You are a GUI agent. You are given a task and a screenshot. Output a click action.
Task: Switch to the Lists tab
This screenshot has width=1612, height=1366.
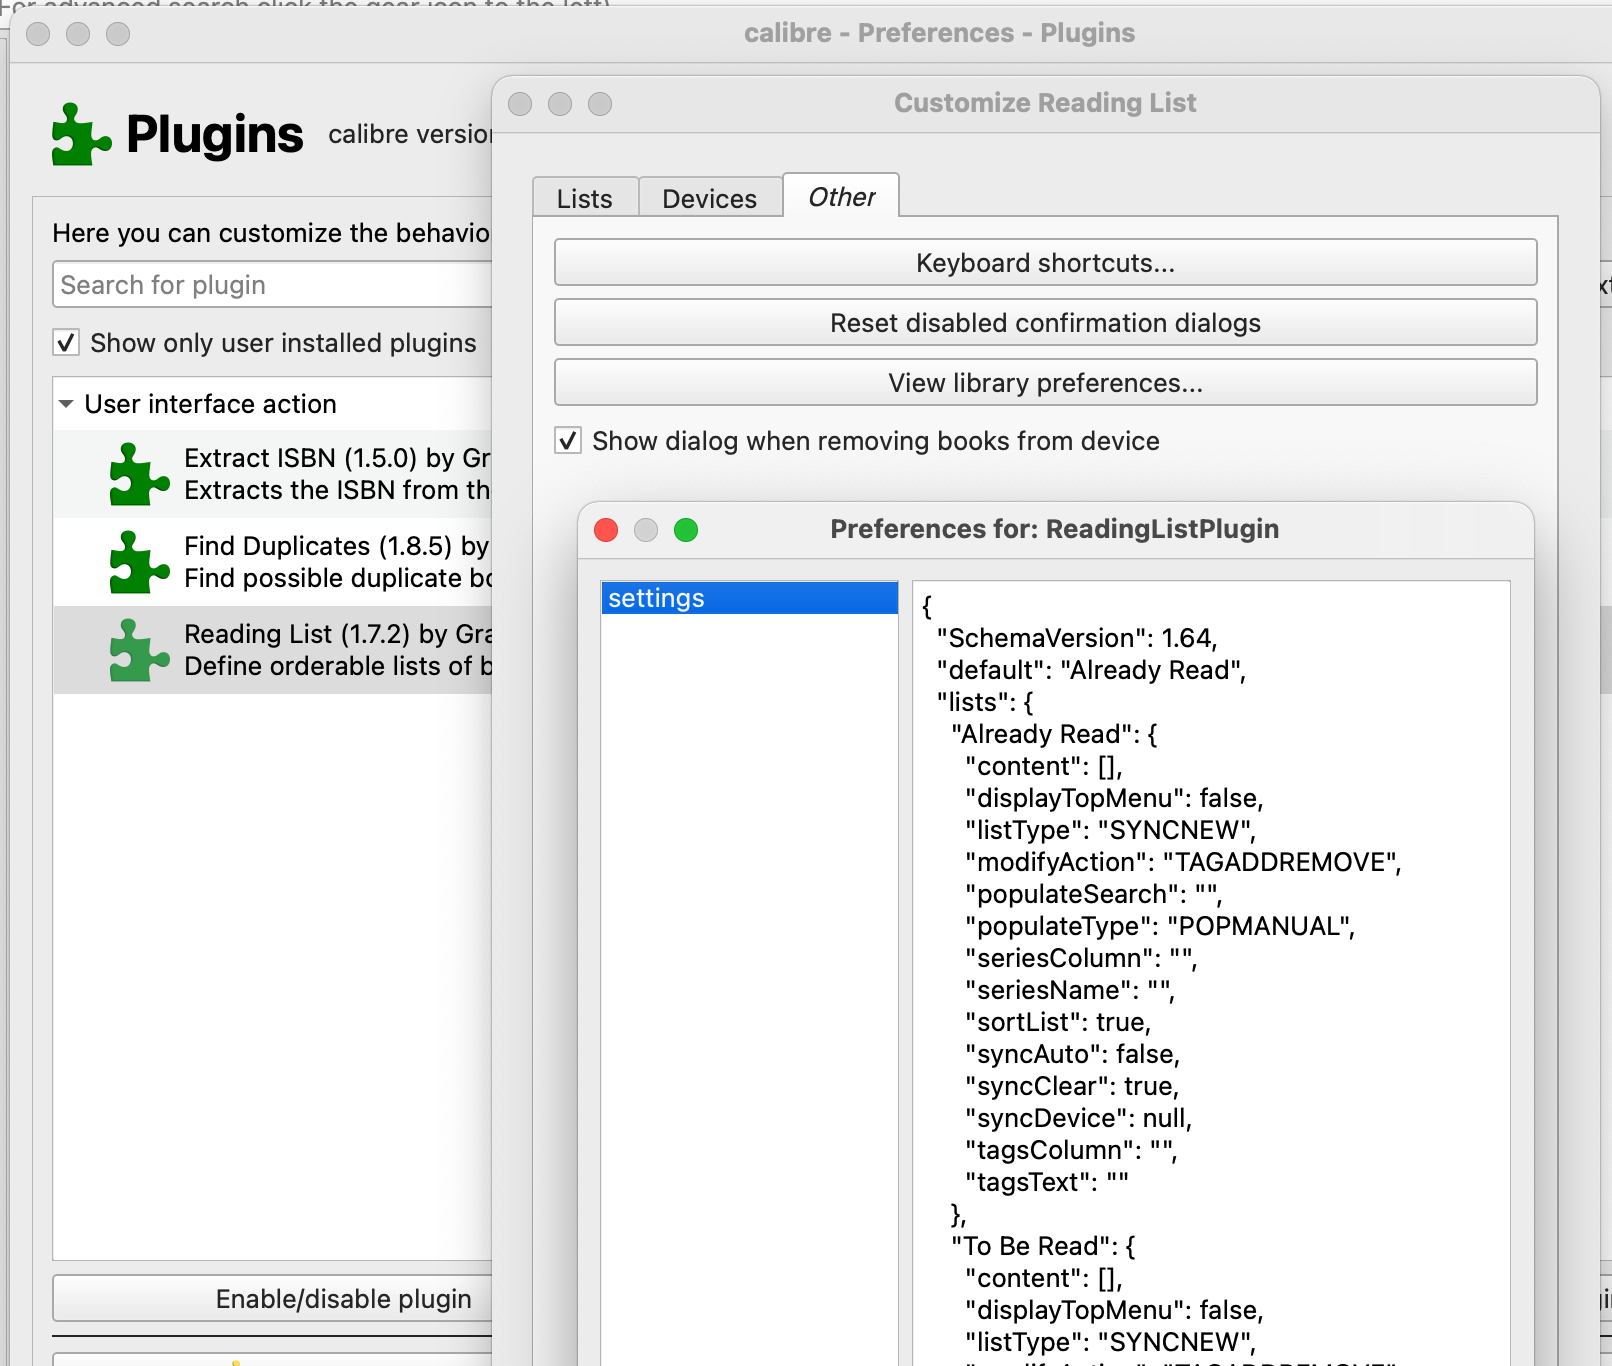pyautogui.click(x=585, y=199)
